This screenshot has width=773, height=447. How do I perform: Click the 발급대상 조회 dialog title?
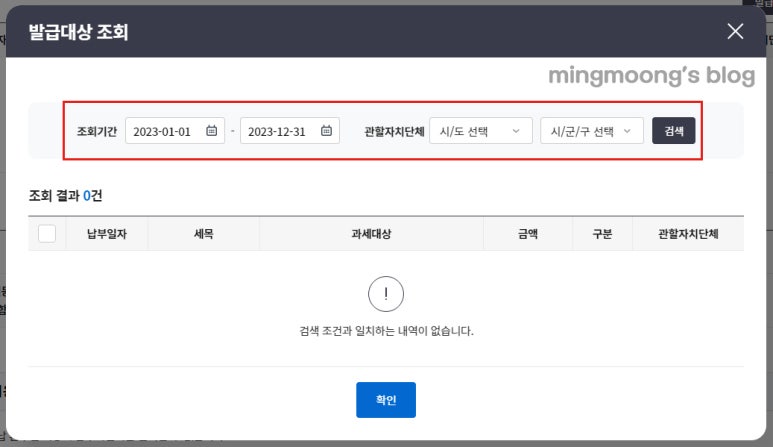[78, 32]
